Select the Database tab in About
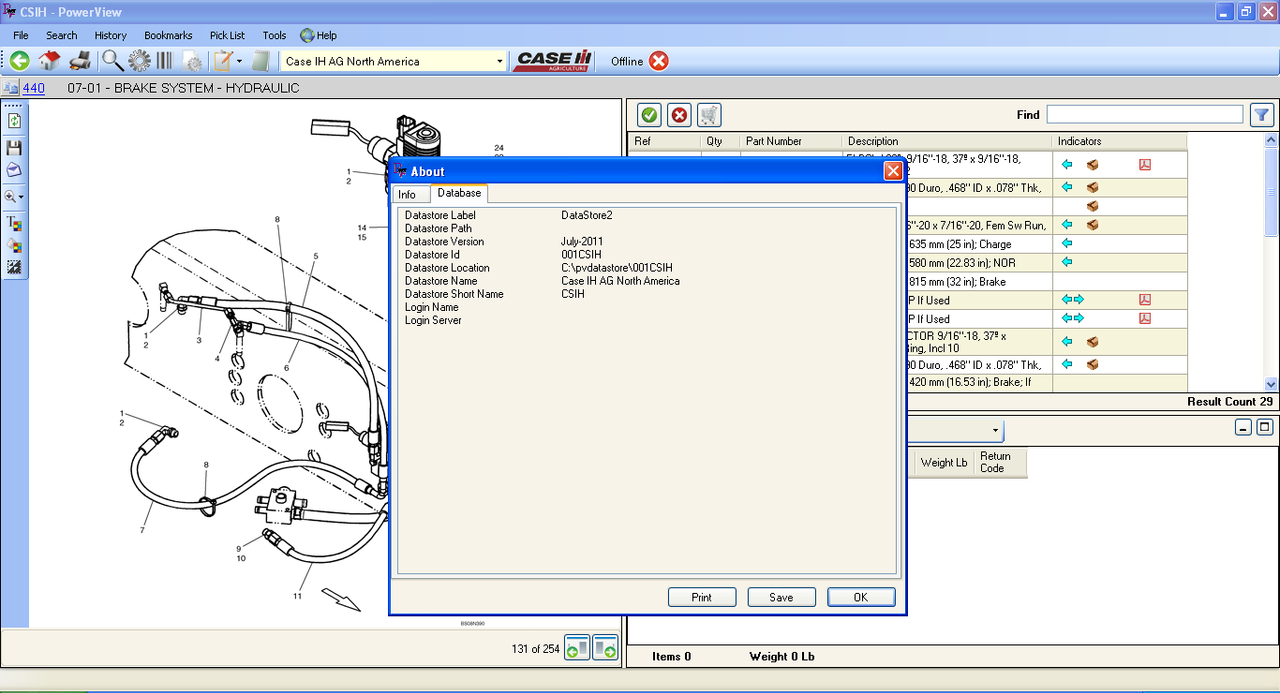 coord(459,193)
